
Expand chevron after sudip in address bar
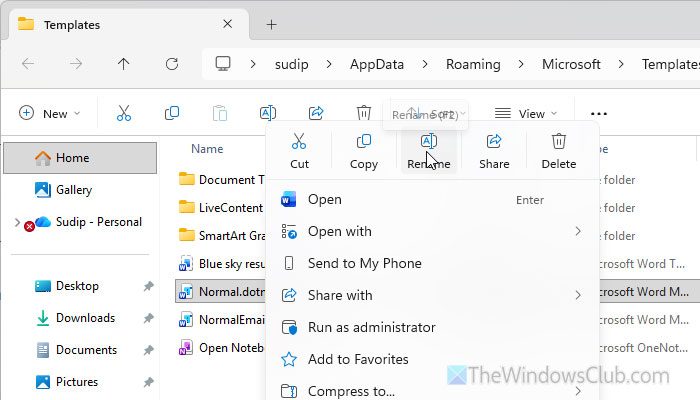point(329,64)
